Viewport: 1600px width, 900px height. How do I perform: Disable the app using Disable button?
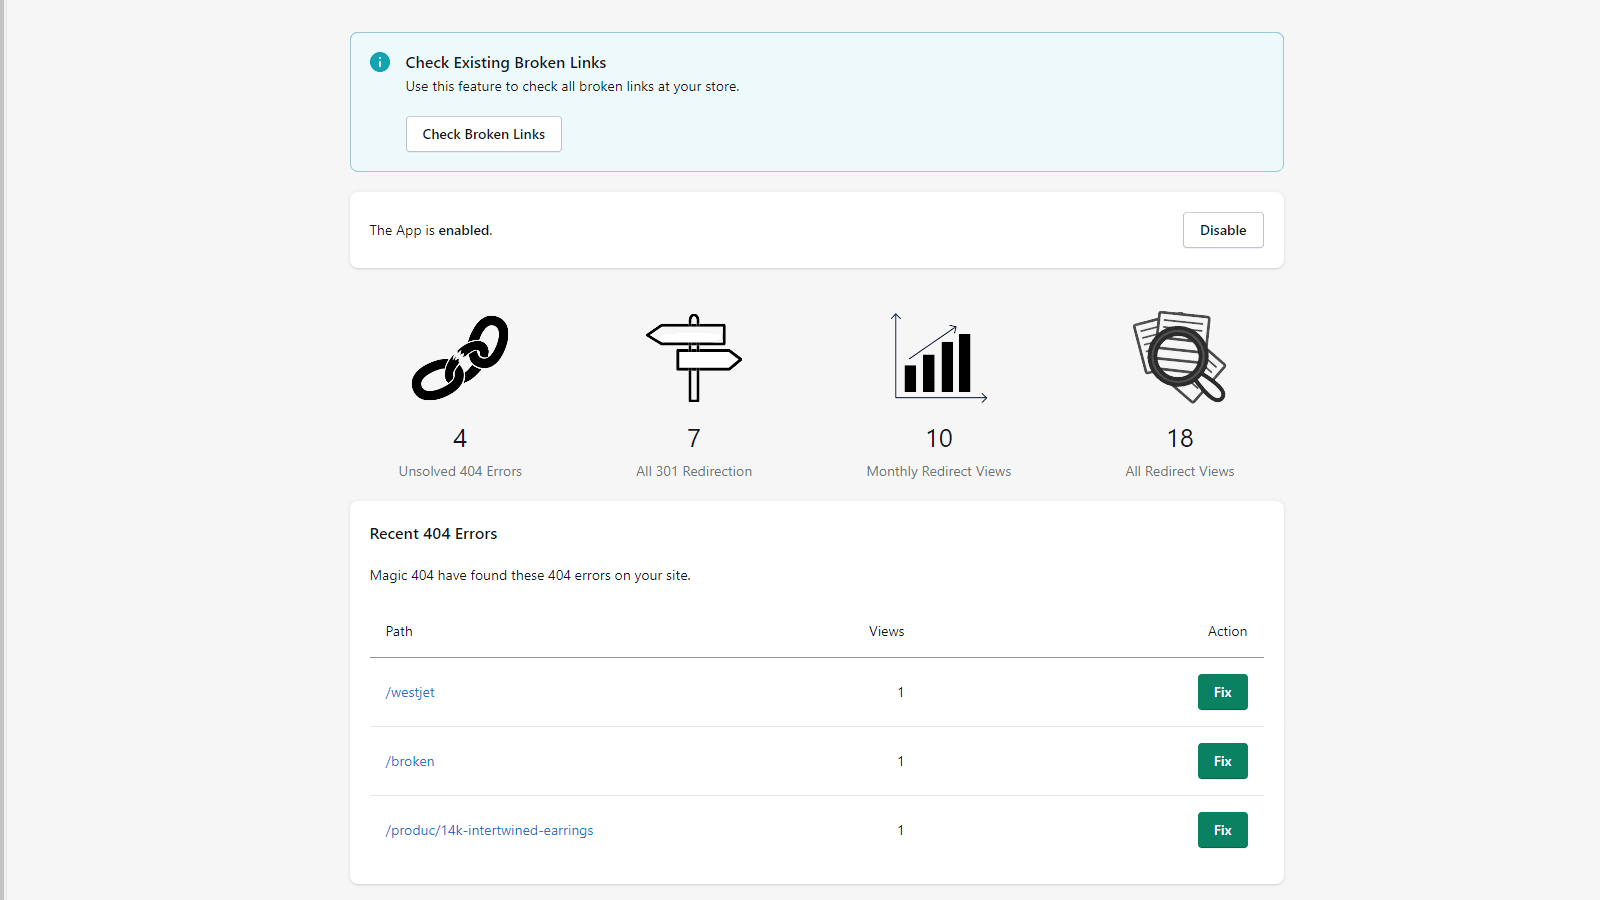click(x=1223, y=230)
